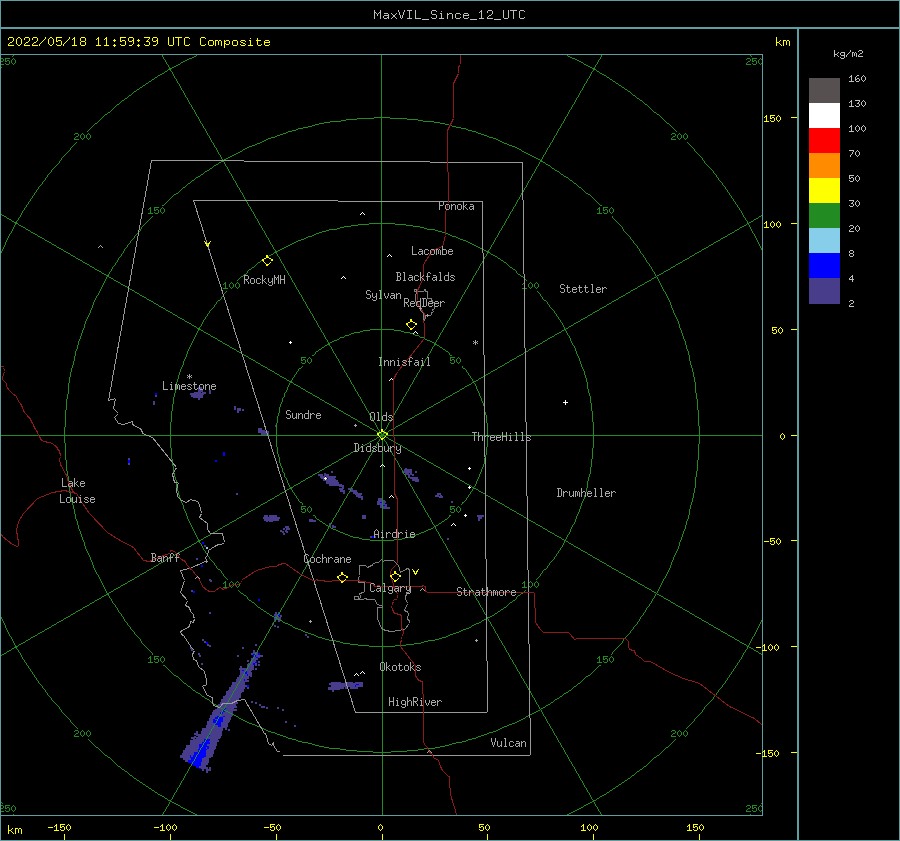Click the white plus marker east of ThreeHills

pos(565,402)
